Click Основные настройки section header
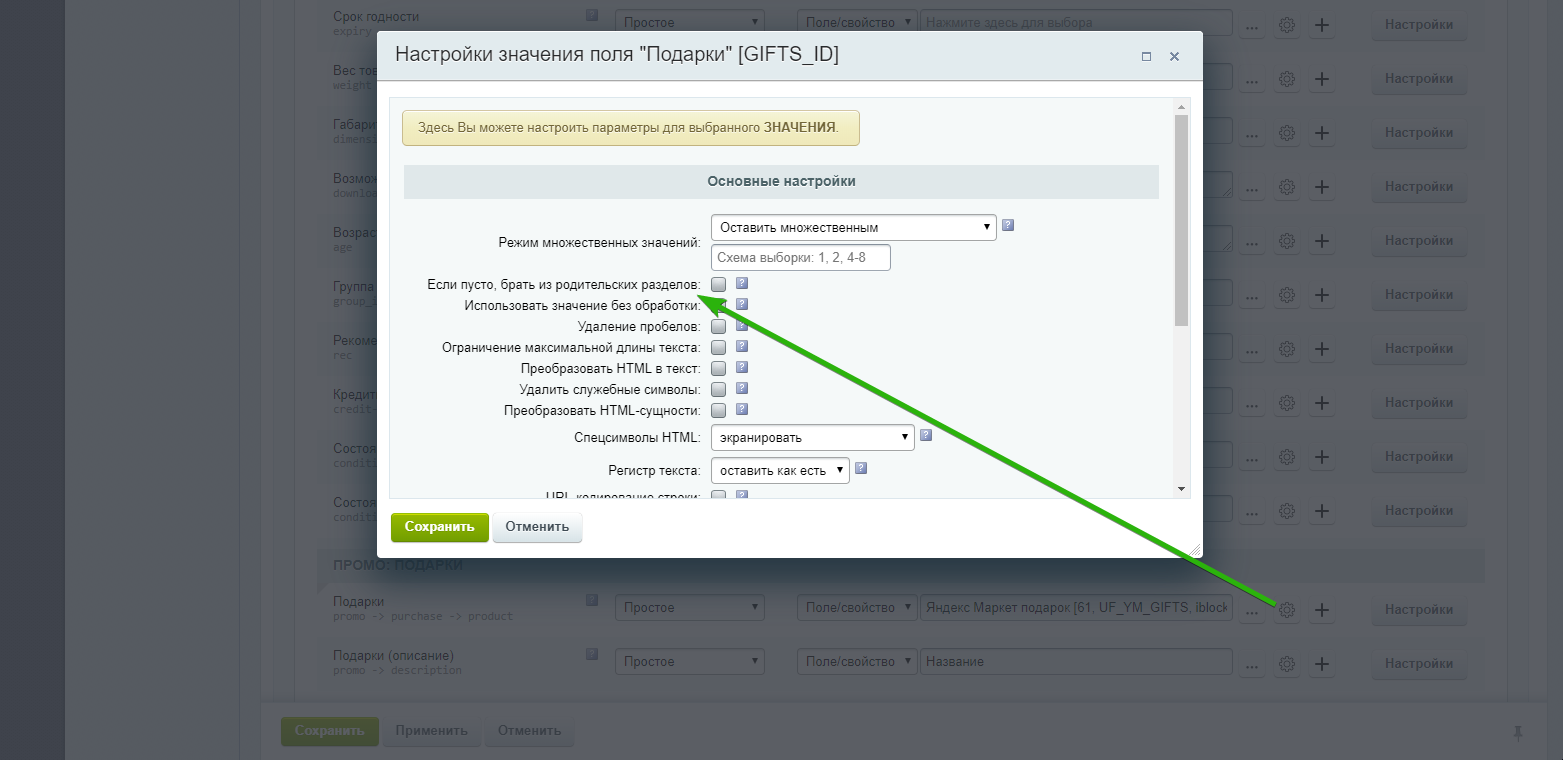Image resolution: width=1563 pixels, height=760 pixels. click(781, 182)
